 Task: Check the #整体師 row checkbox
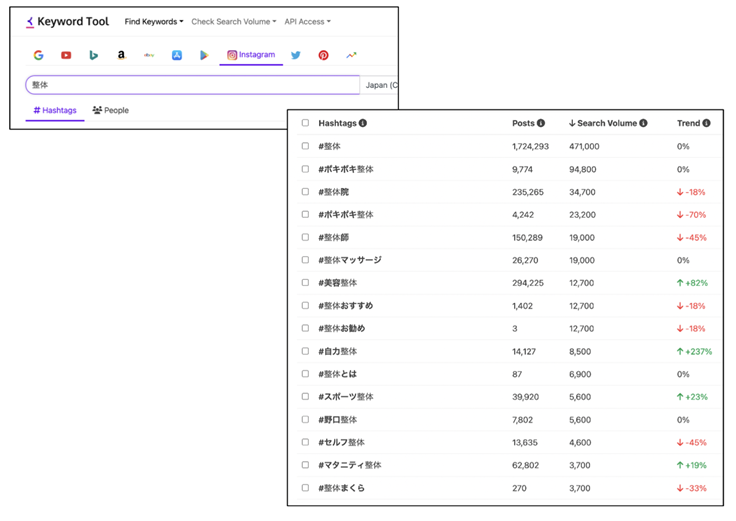point(306,237)
